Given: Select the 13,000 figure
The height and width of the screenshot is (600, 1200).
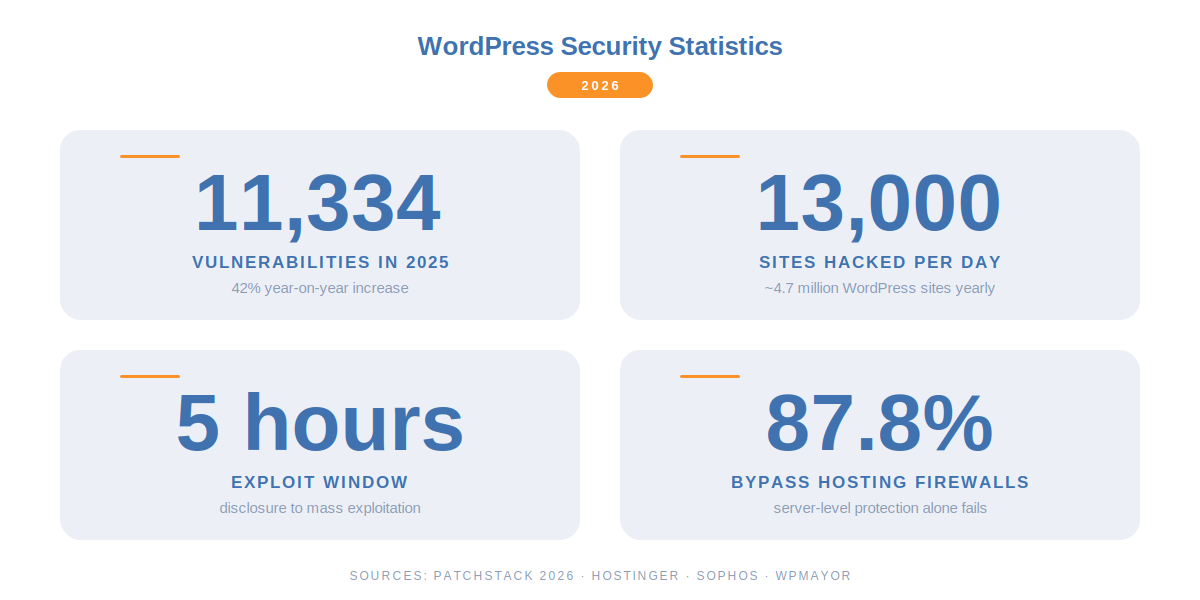Looking at the screenshot, I should coord(878,203).
